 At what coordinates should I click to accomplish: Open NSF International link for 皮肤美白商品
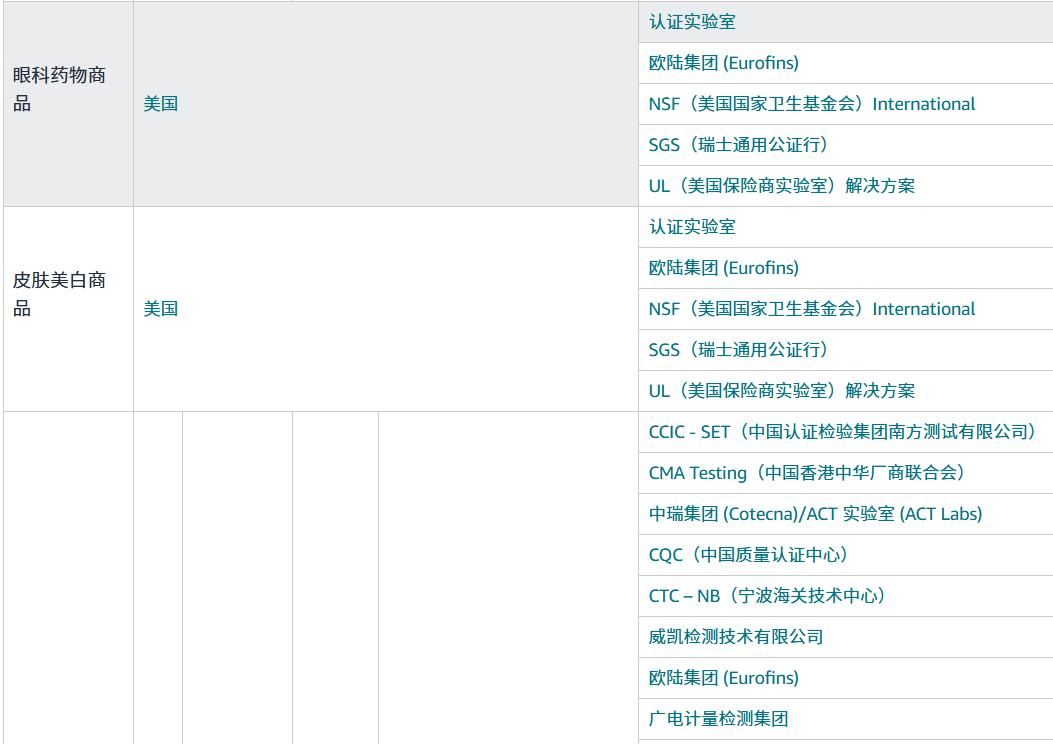coord(811,309)
